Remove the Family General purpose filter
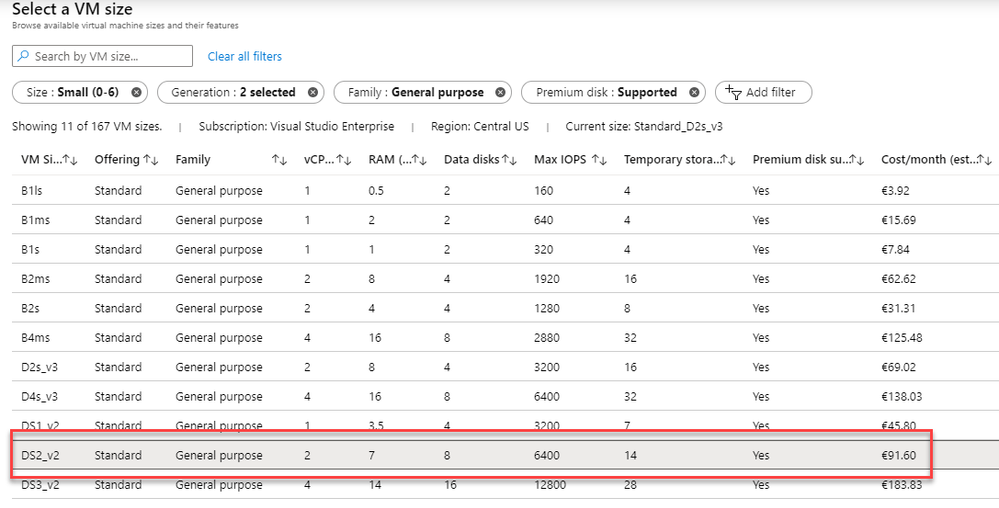Viewport: 999px width, 508px height. click(500, 92)
